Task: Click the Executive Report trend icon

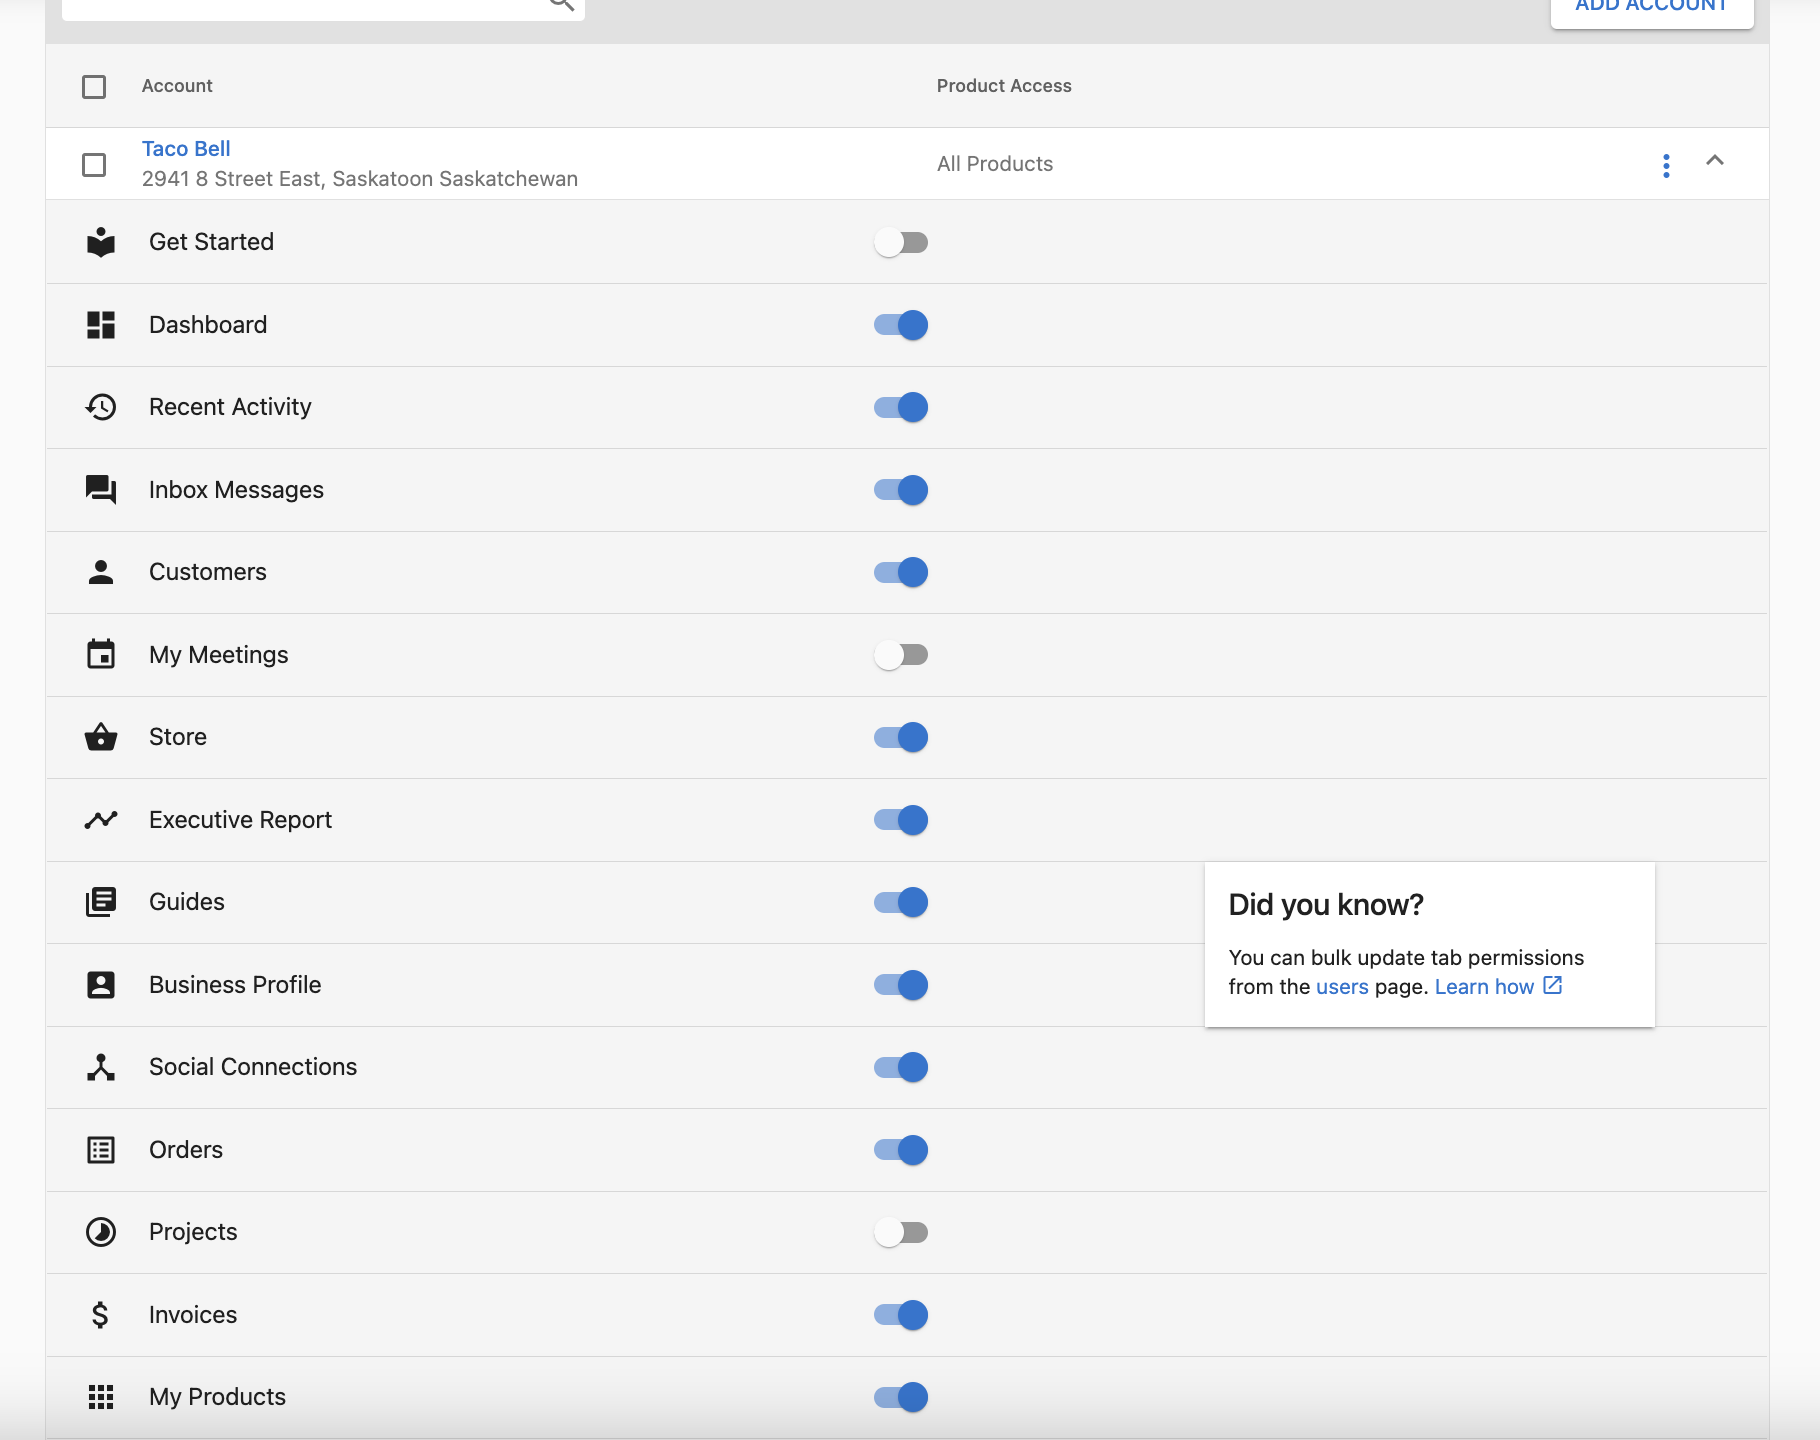Action: [101, 820]
